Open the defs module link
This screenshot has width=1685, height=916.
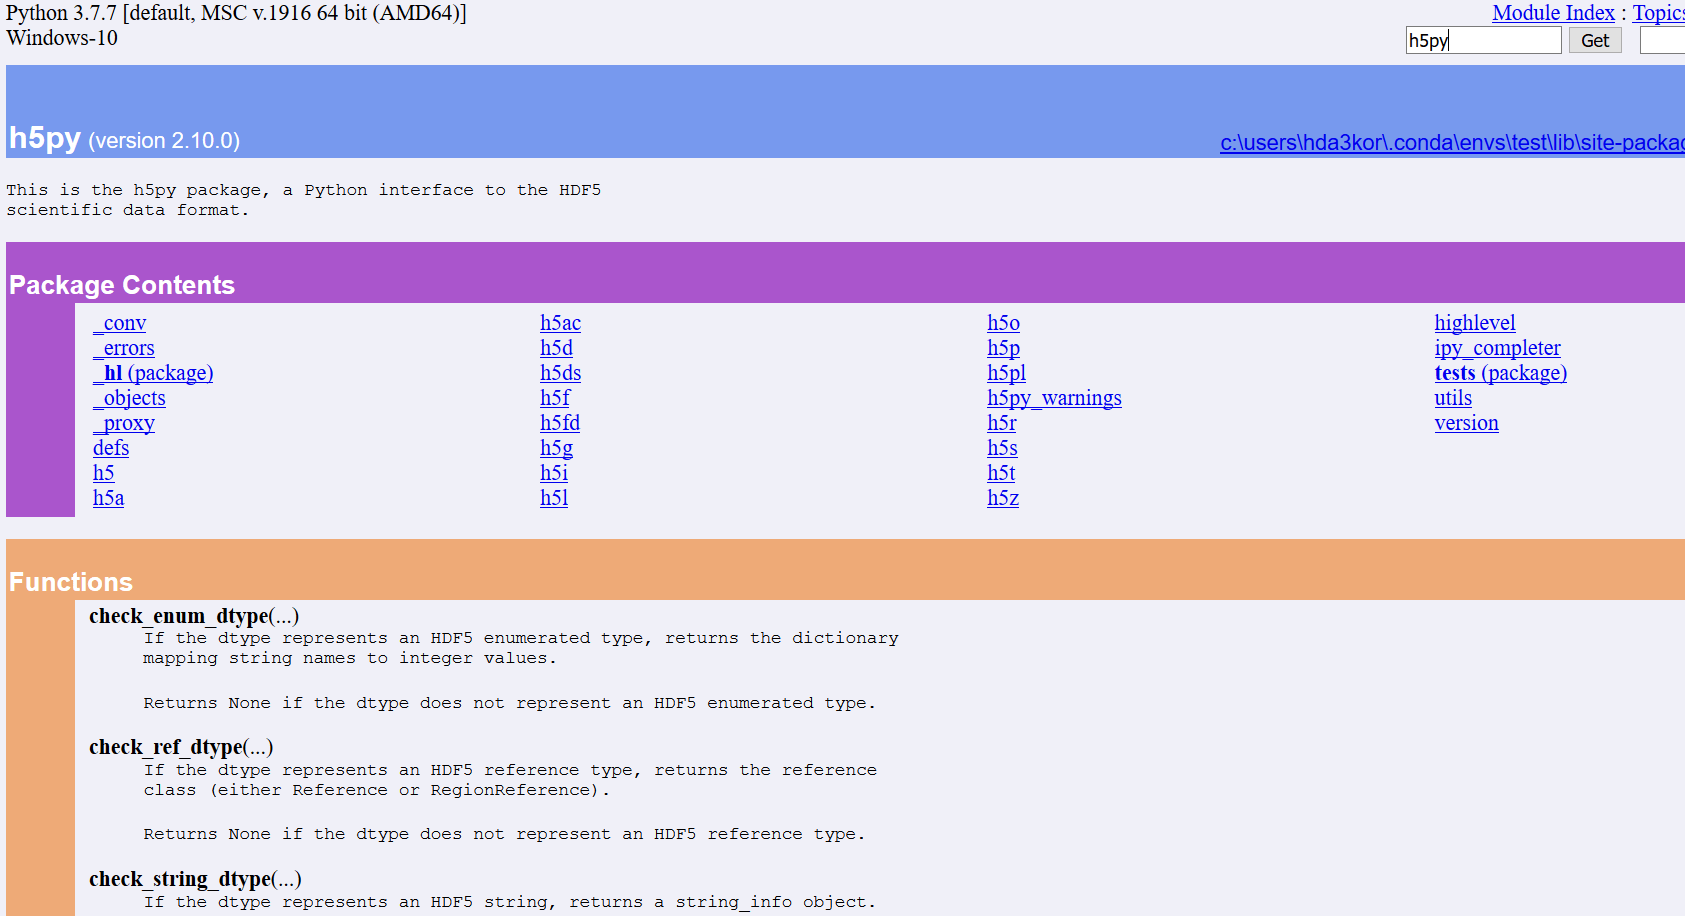click(110, 448)
